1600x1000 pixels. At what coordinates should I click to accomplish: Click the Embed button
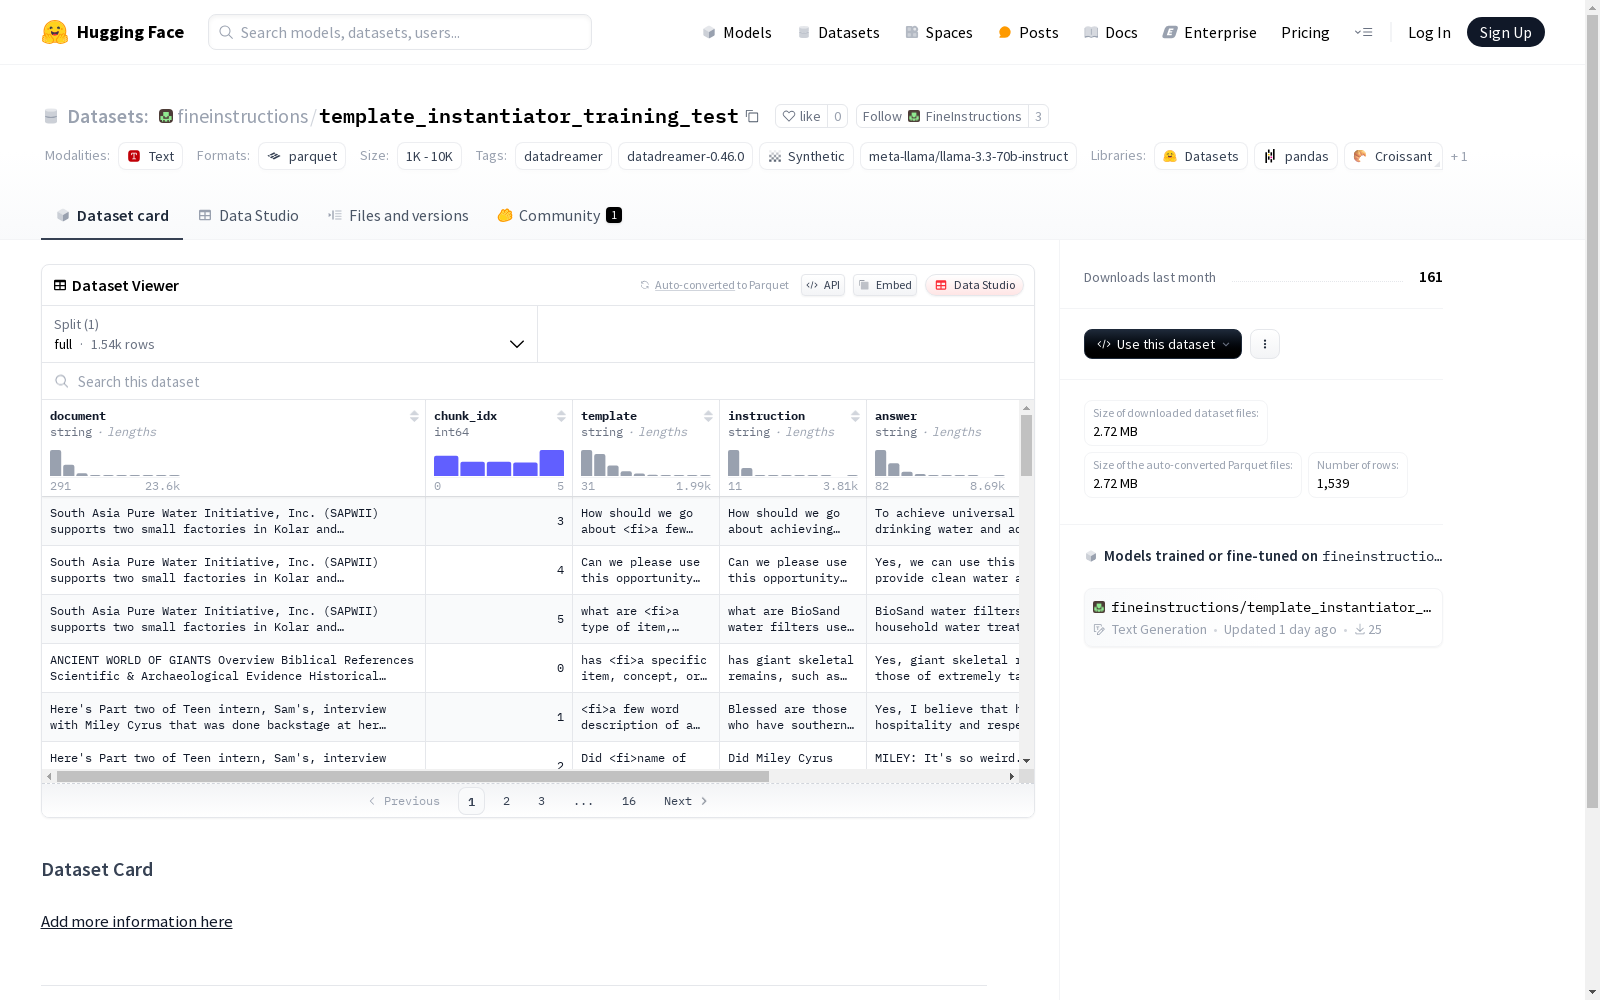point(885,285)
